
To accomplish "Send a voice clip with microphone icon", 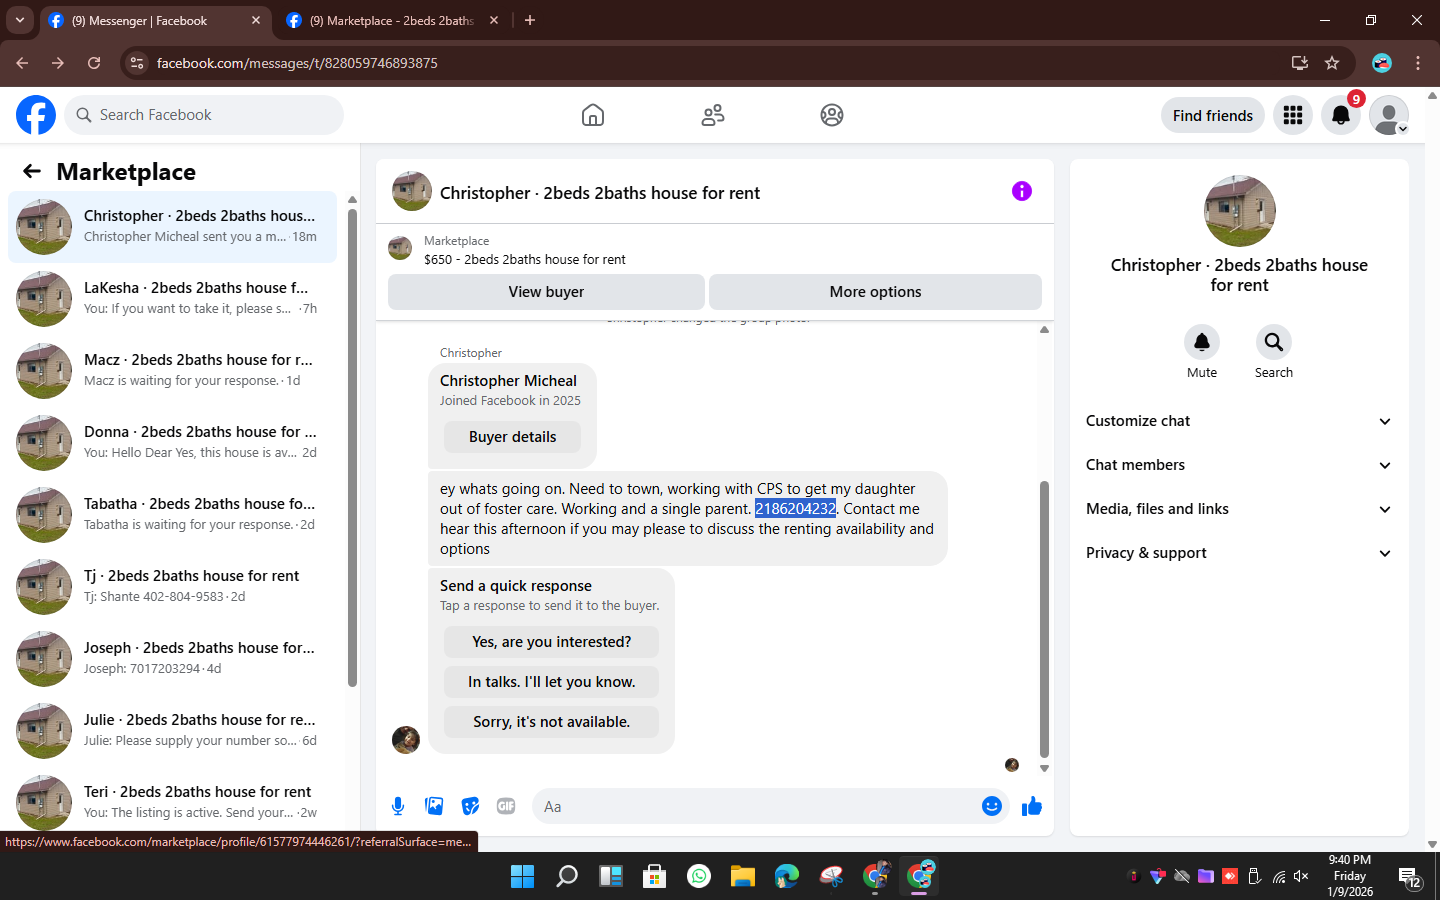I will (398, 806).
